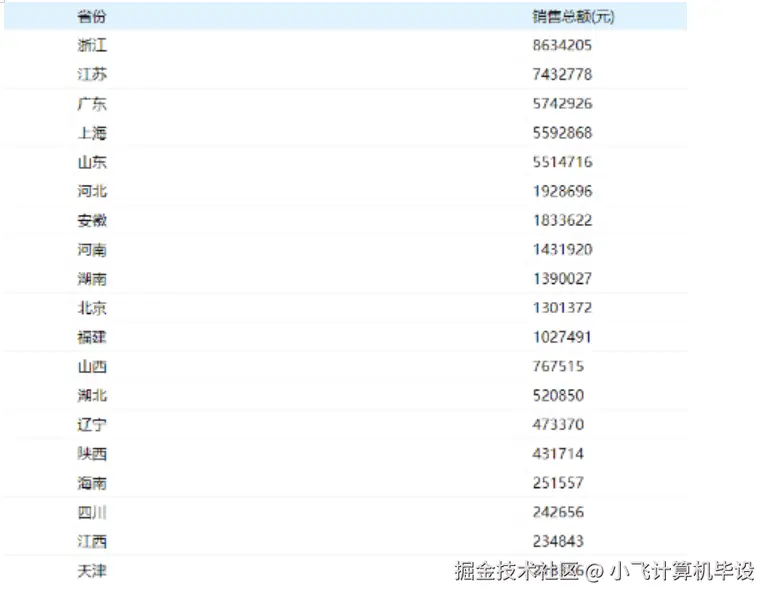Viewport: 772px width, 600px height.
Task: Select the 山西 province cell
Action: (x=92, y=366)
